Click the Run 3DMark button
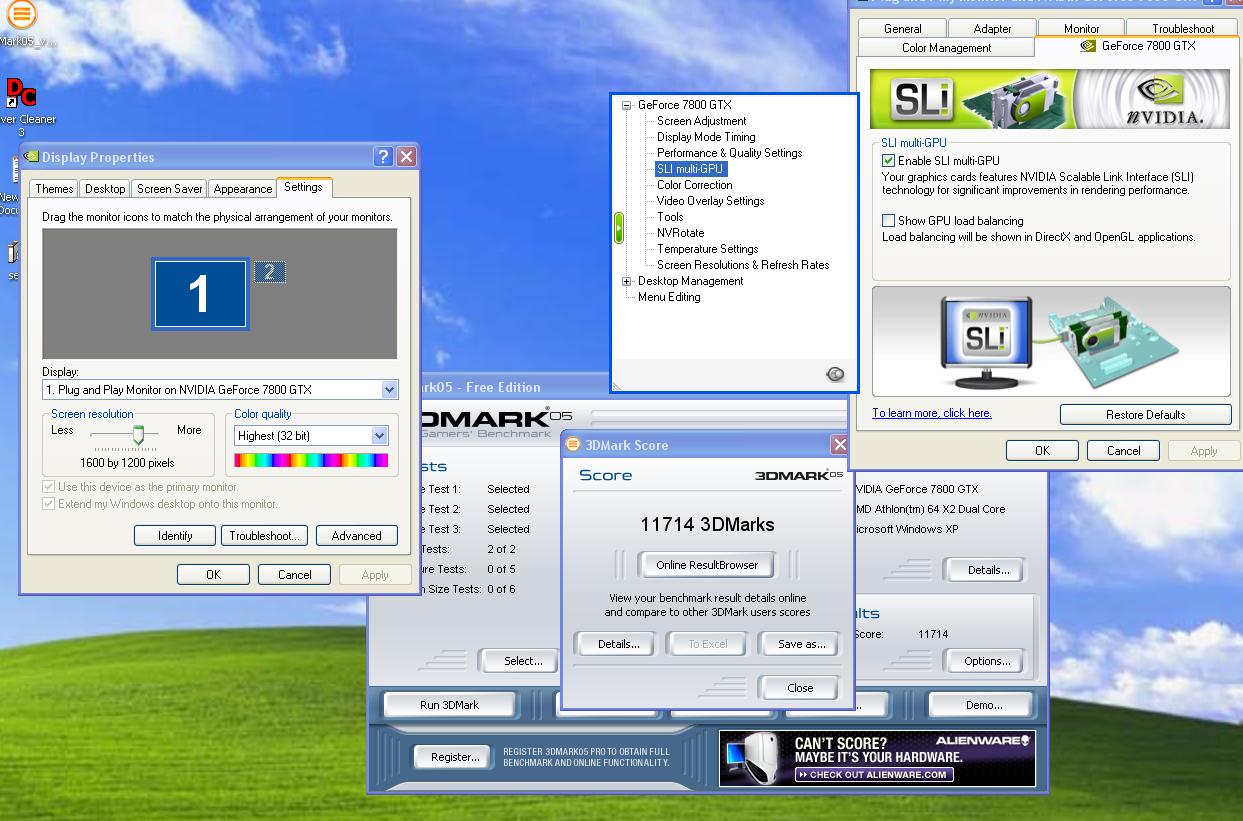Viewport: 1243px width, 821px height. (x=449, y=705)
